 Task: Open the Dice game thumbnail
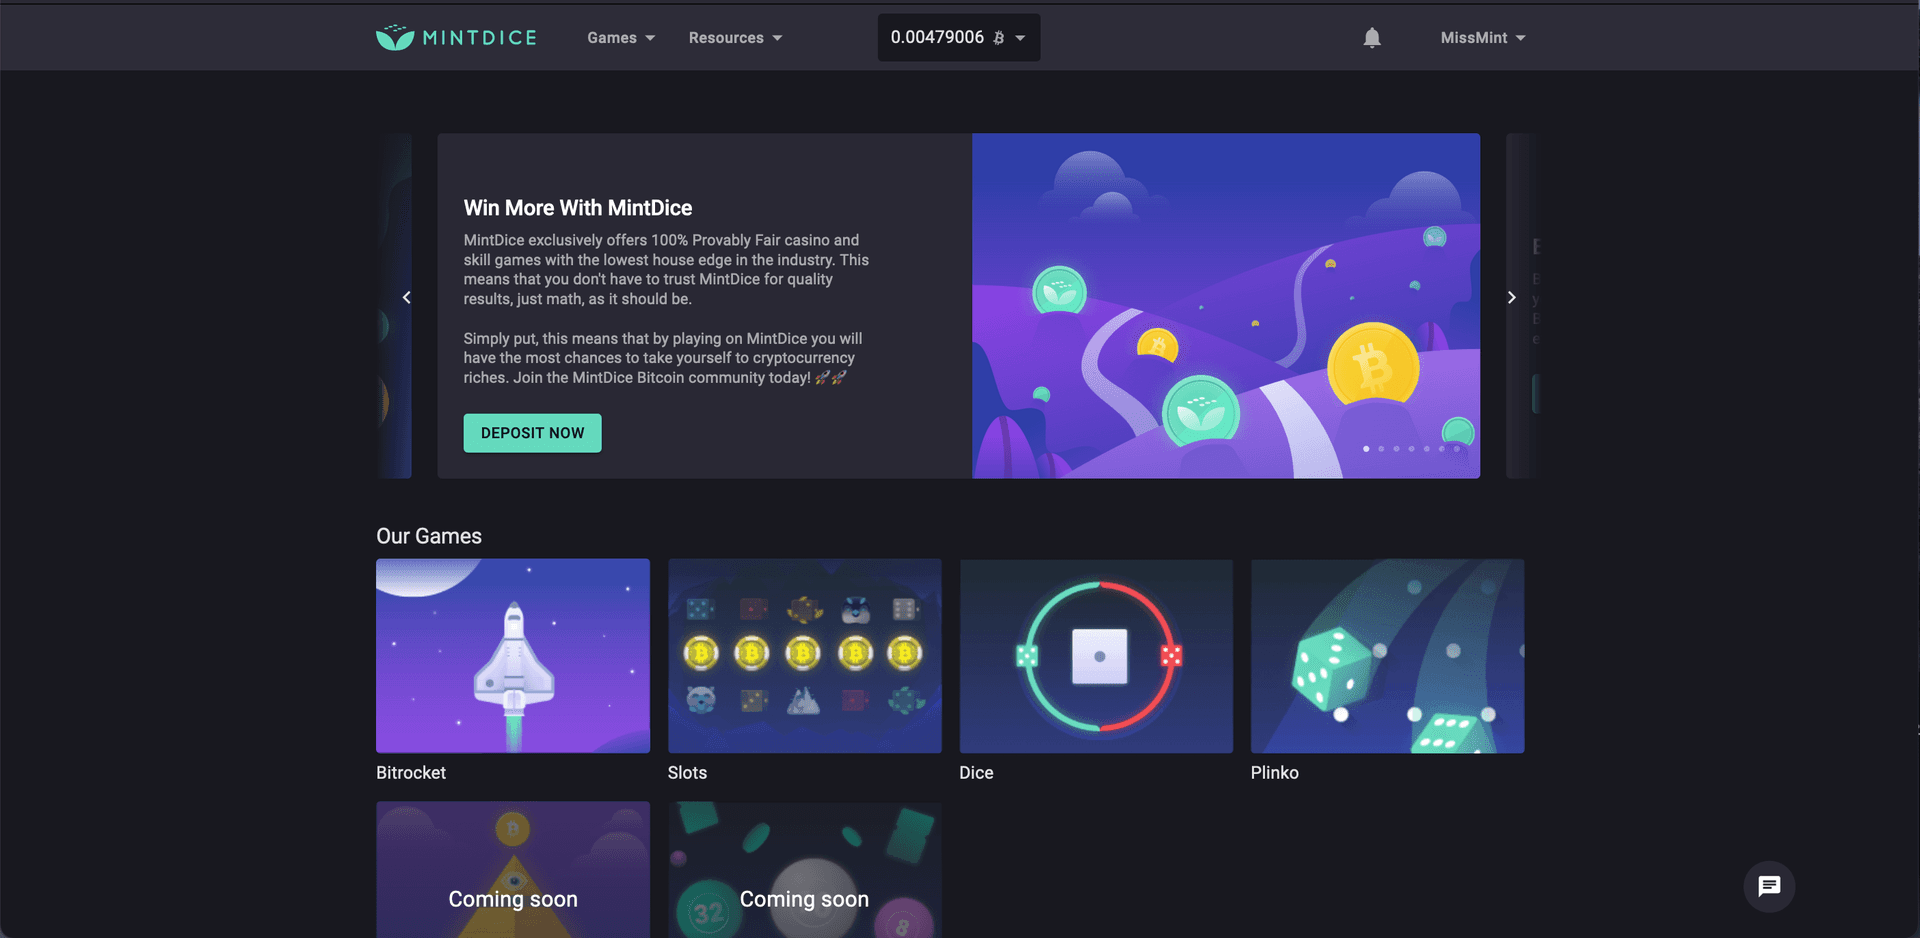coord(1096,655)
